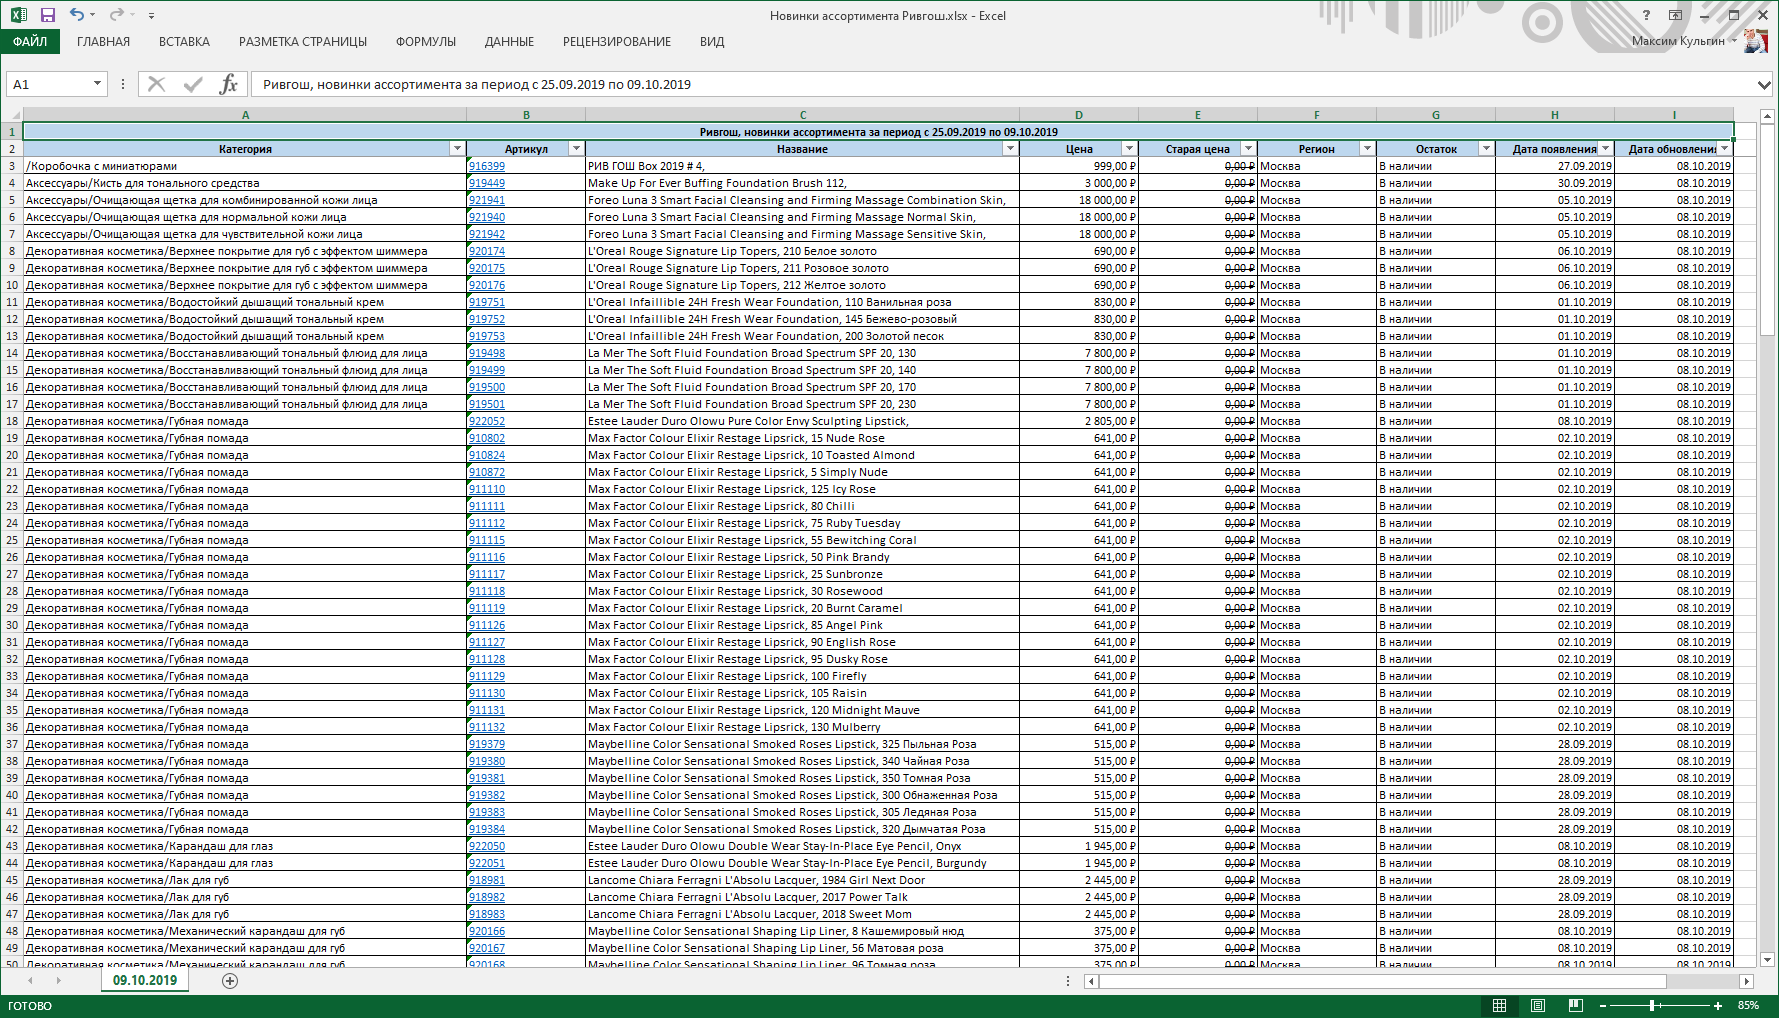Expand the formula bar with the chevron
The width and height of the screenshot is (1779, 1018).
click(x=1764, y=85)
